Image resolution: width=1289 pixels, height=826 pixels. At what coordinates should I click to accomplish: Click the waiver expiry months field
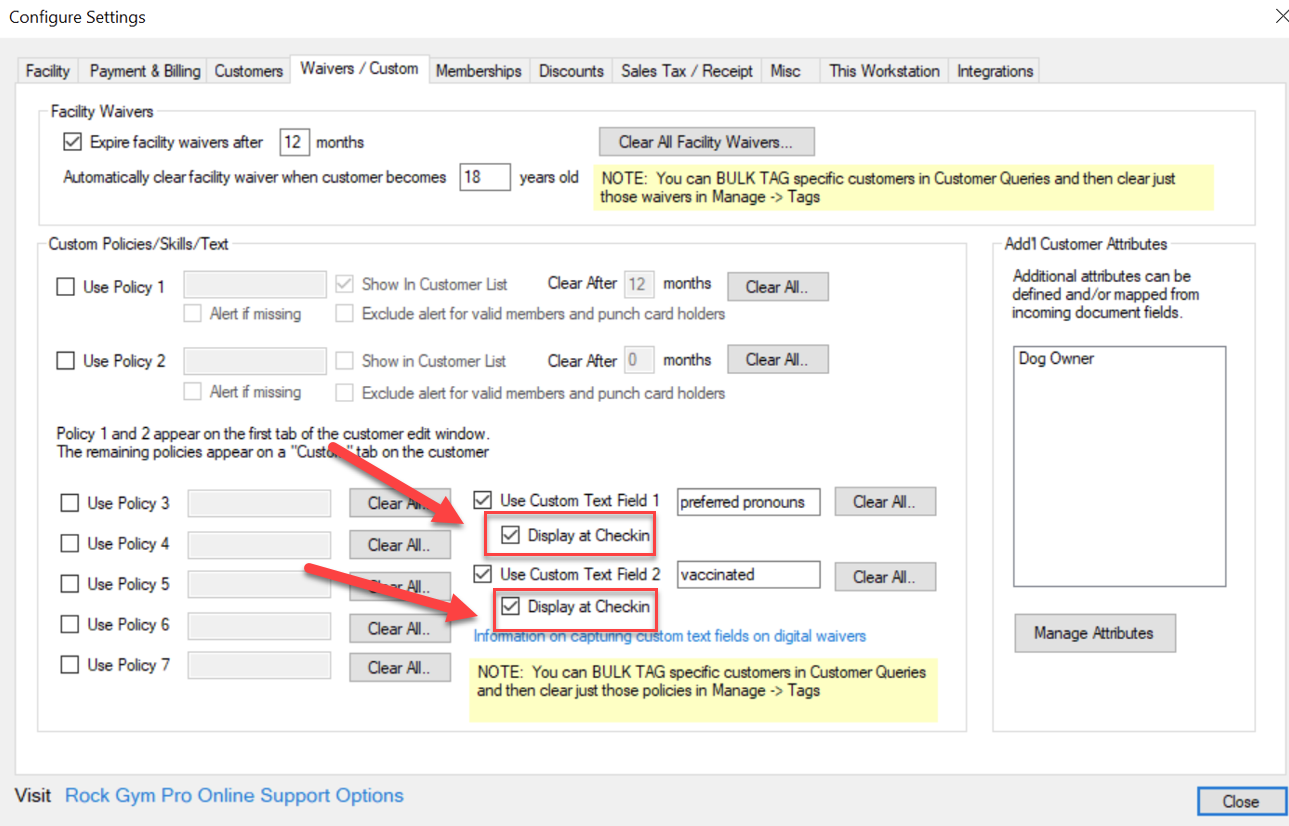294,142
